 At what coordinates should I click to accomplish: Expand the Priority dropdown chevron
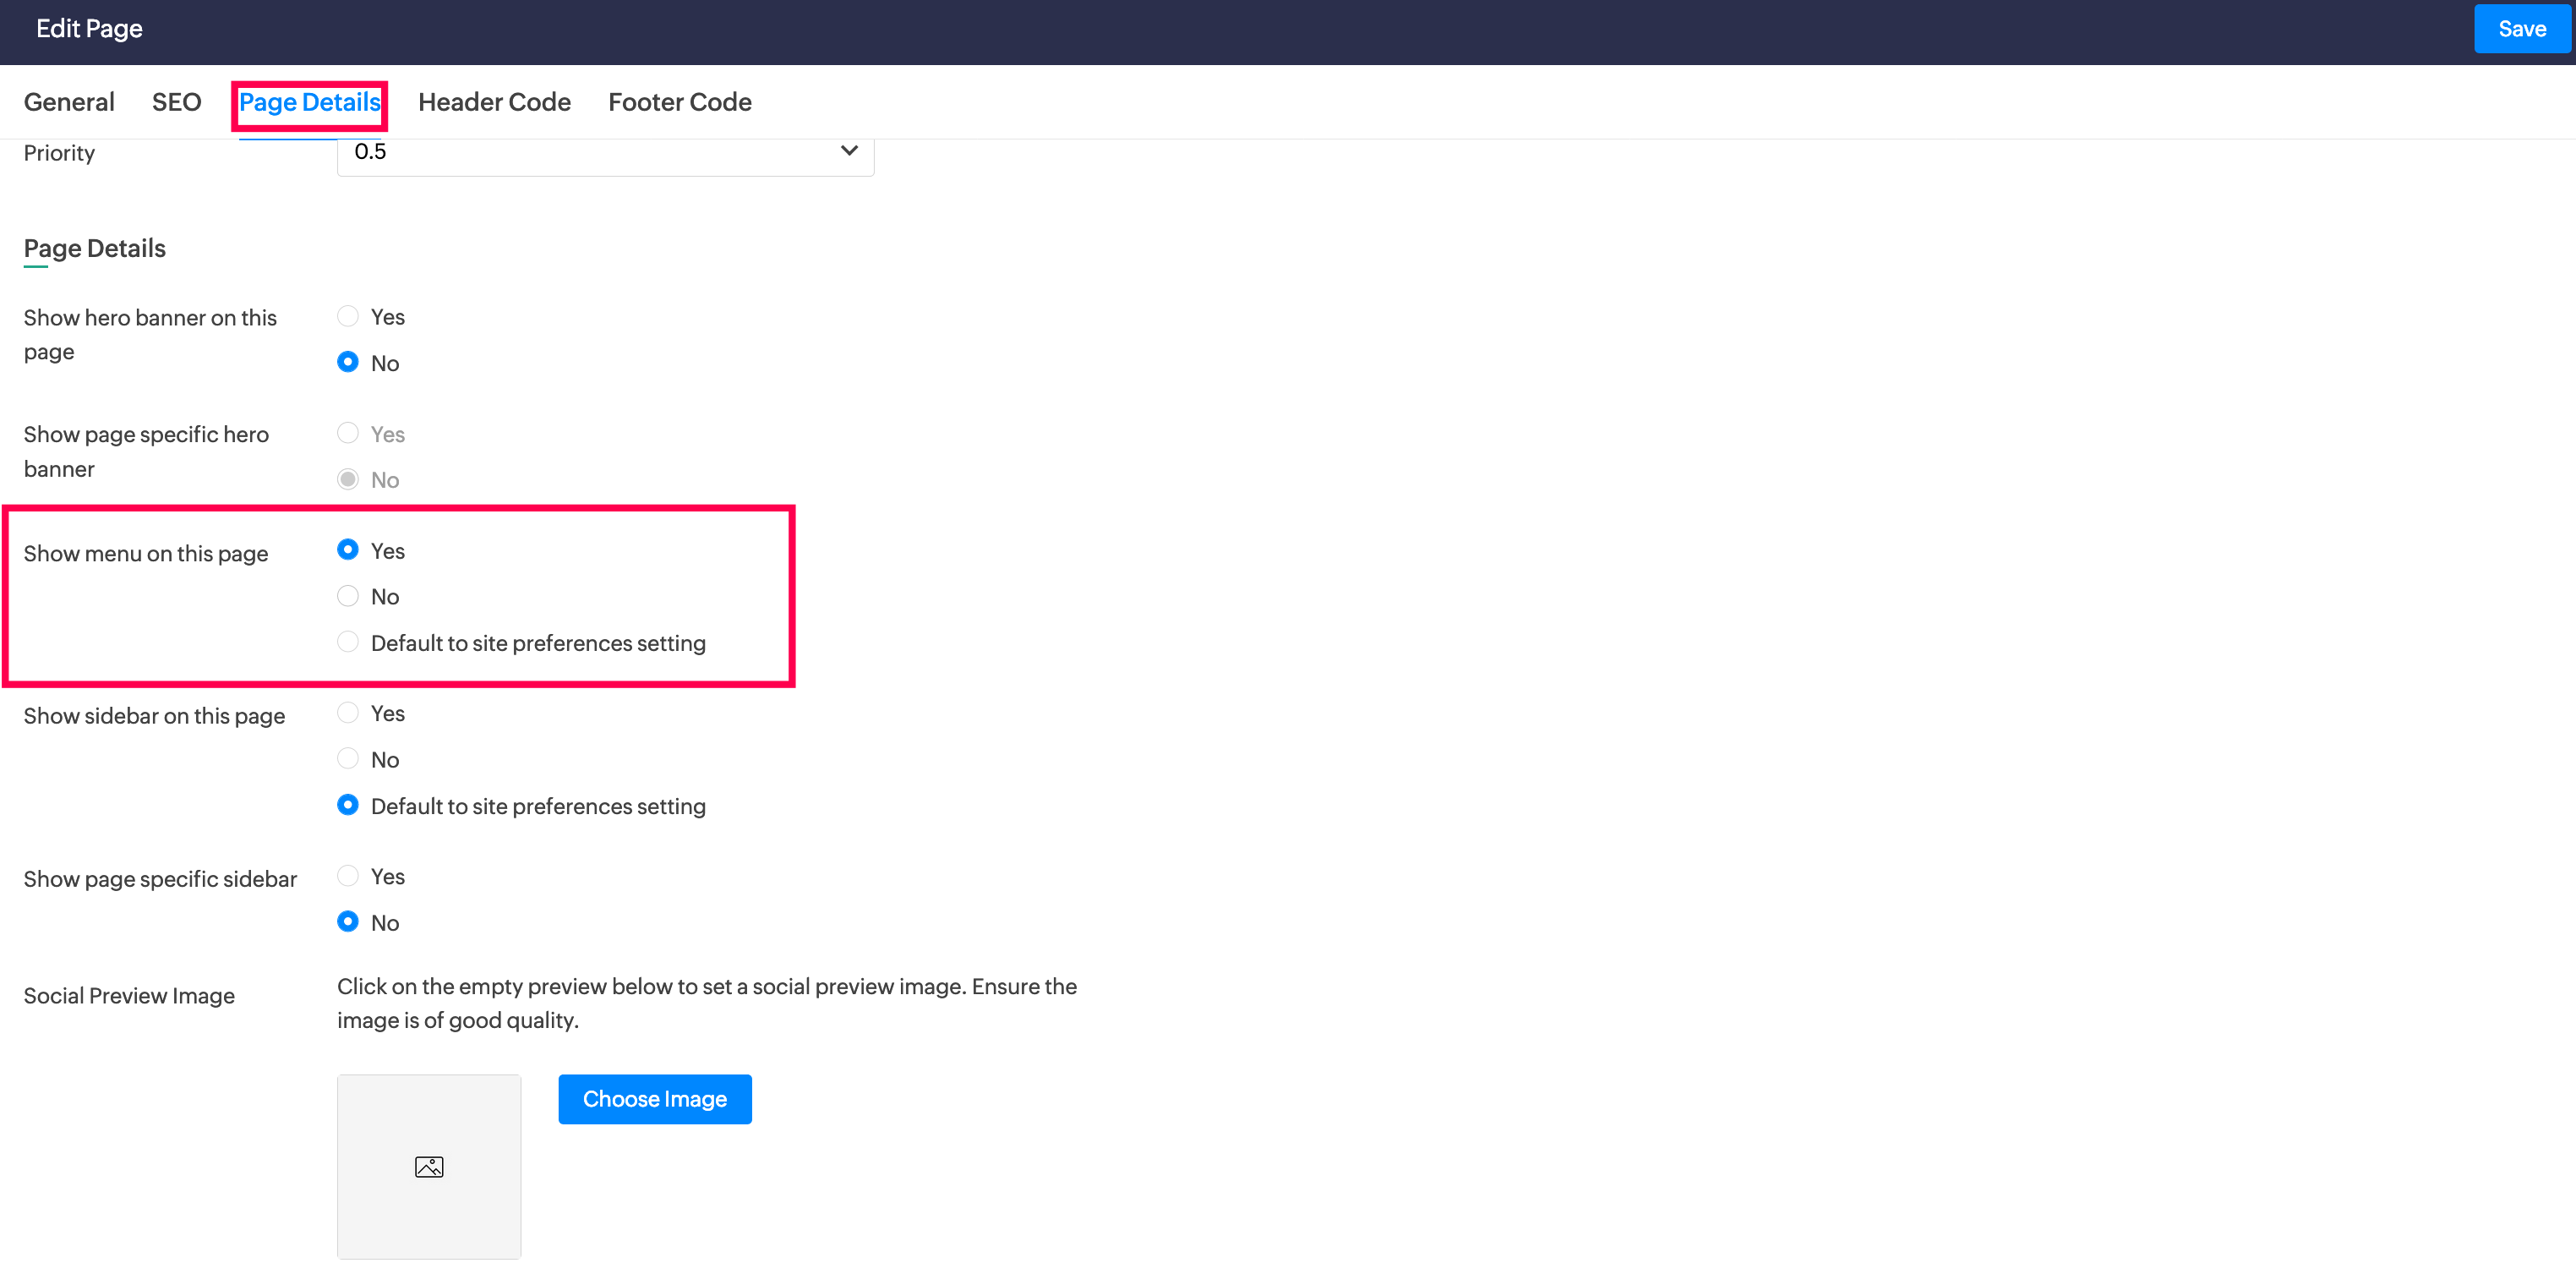click(849, 151)
